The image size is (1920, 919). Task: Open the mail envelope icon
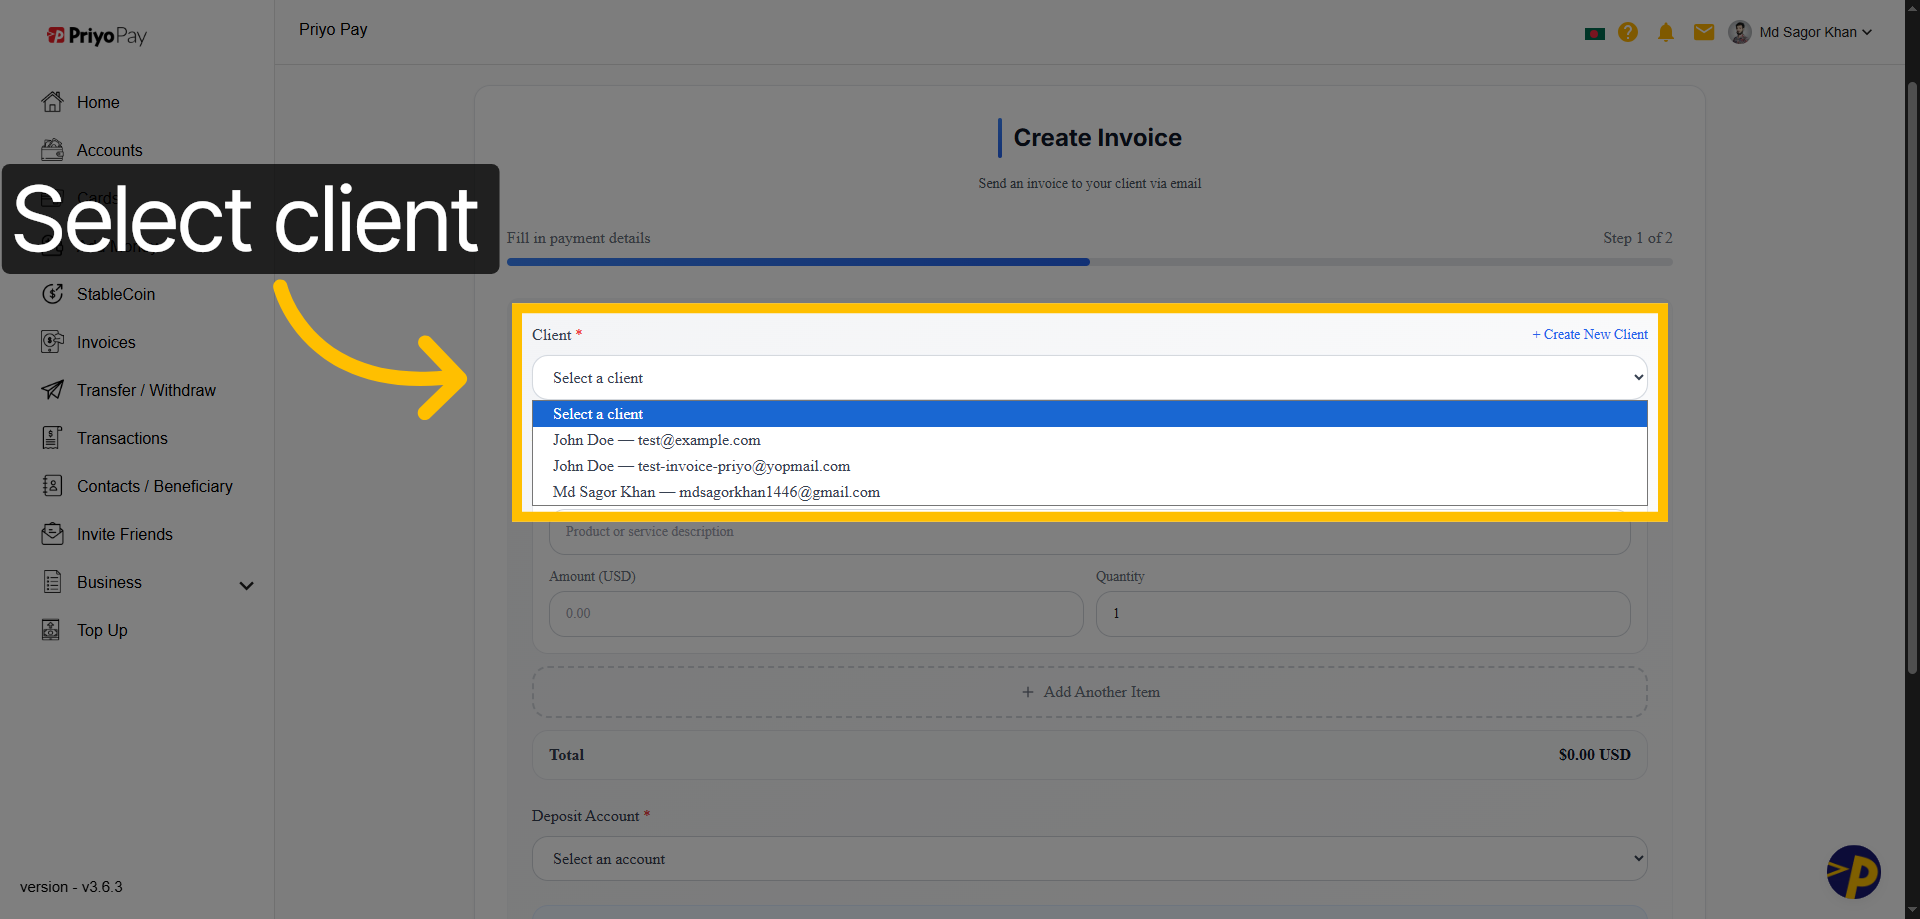click(x=1703, y=32)
